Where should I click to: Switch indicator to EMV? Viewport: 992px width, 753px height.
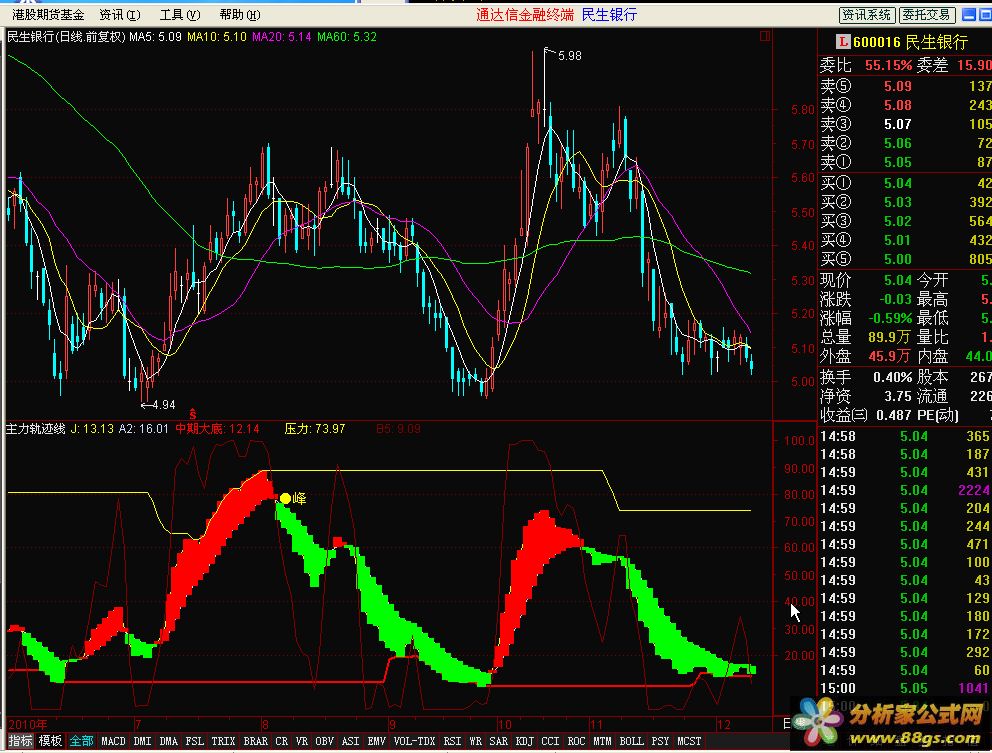(376, 741)
